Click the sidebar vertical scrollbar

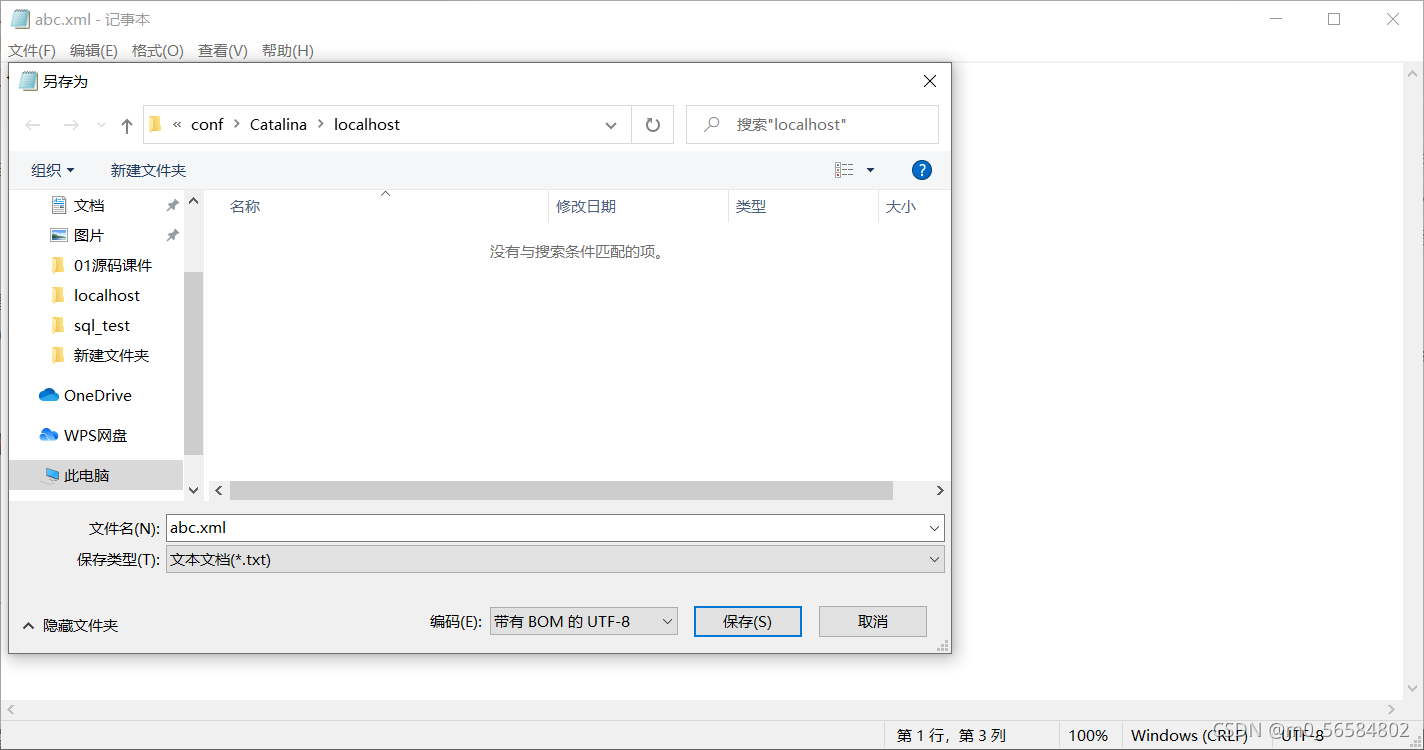pos(194,362)
